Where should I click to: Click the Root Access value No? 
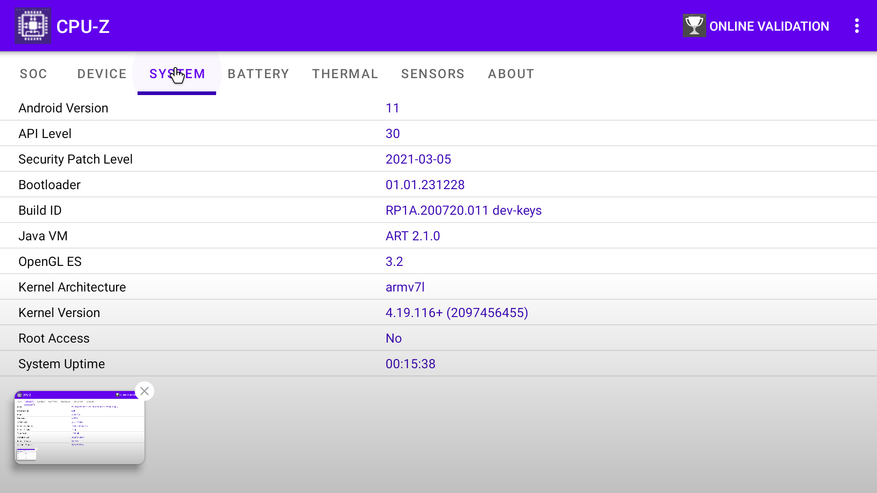coord(394,339)
